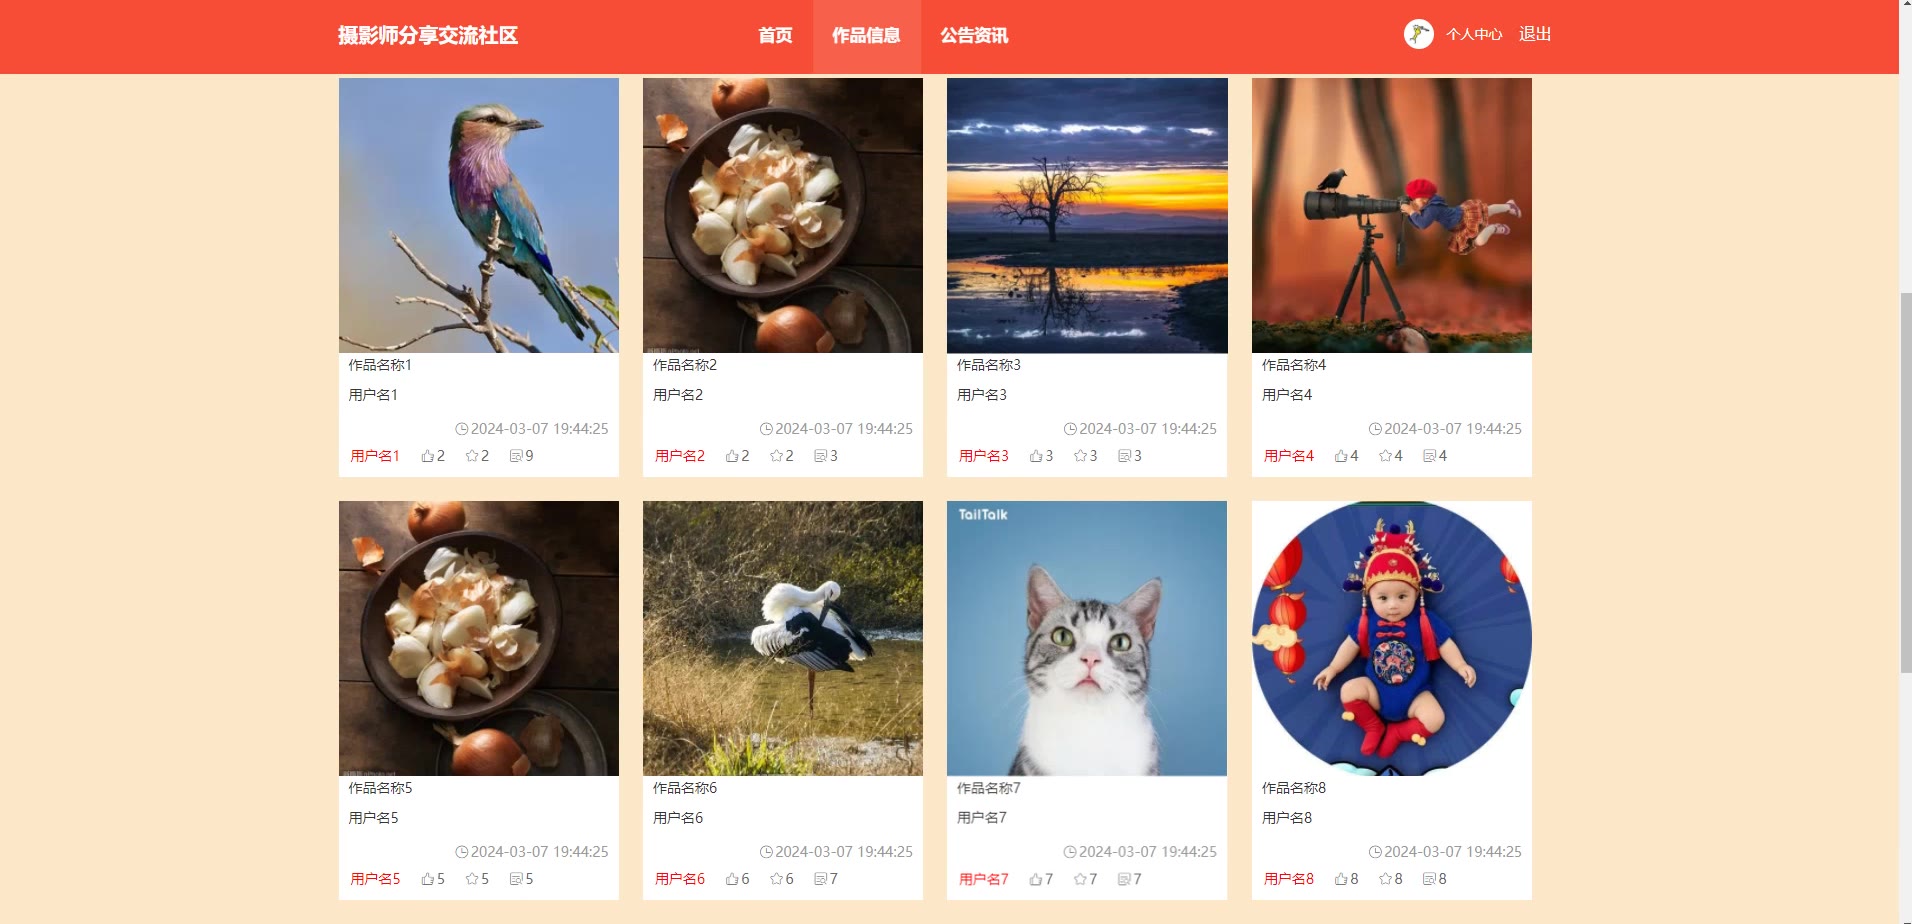Open the lilac bird photo thumbnail

tap(479, 215)
